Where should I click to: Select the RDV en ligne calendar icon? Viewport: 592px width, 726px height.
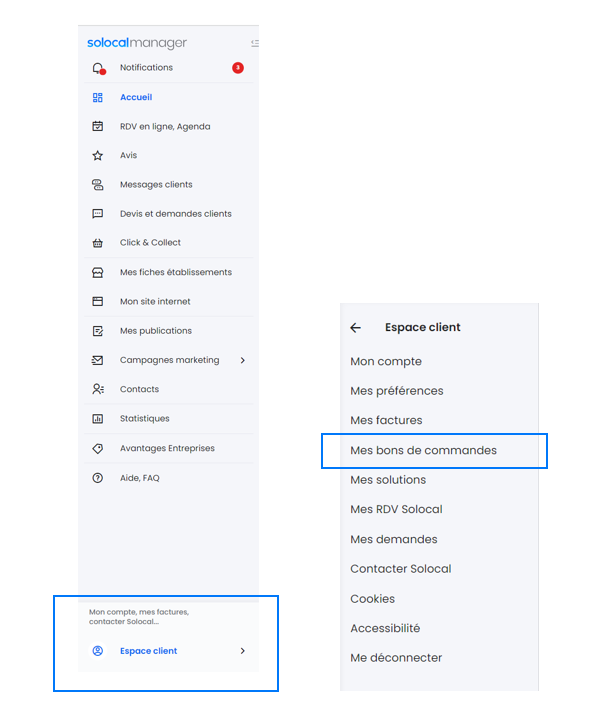(98, 126)
